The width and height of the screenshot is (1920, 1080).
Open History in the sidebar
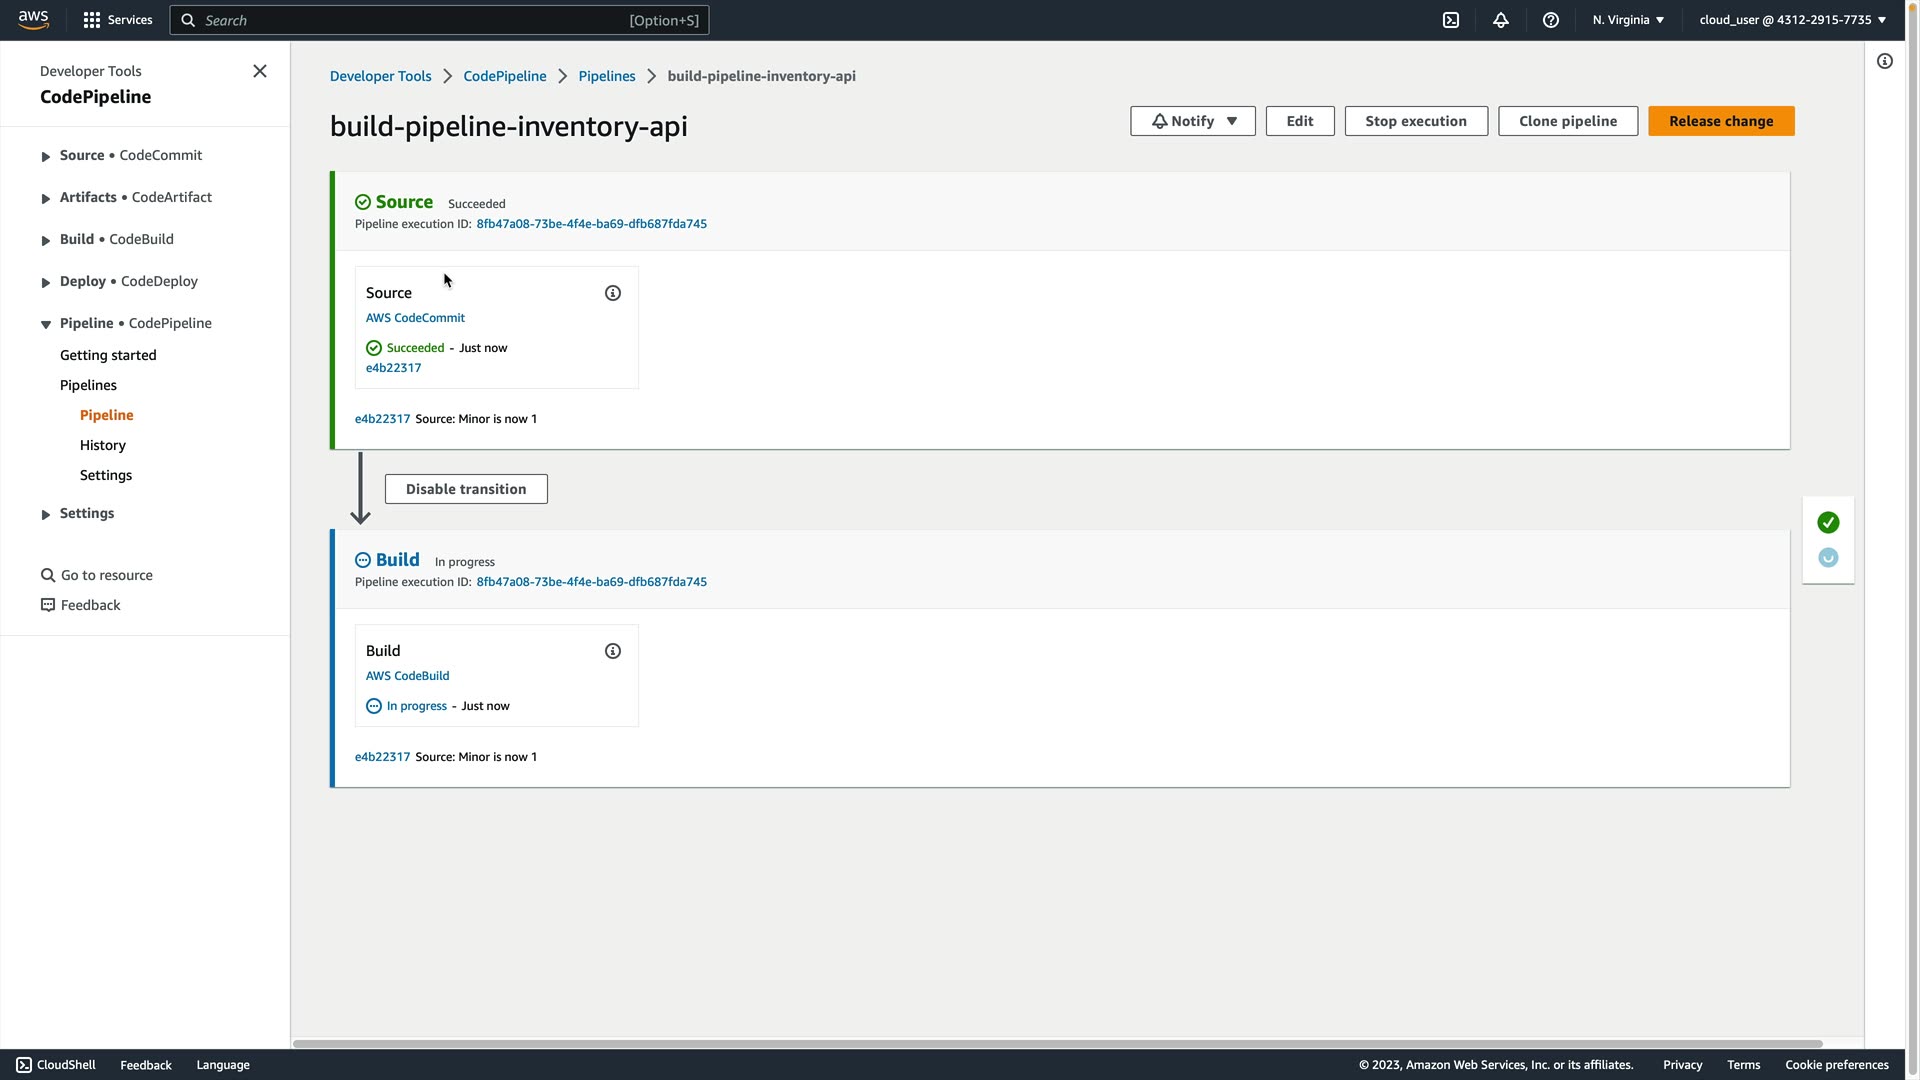(103, 445)
